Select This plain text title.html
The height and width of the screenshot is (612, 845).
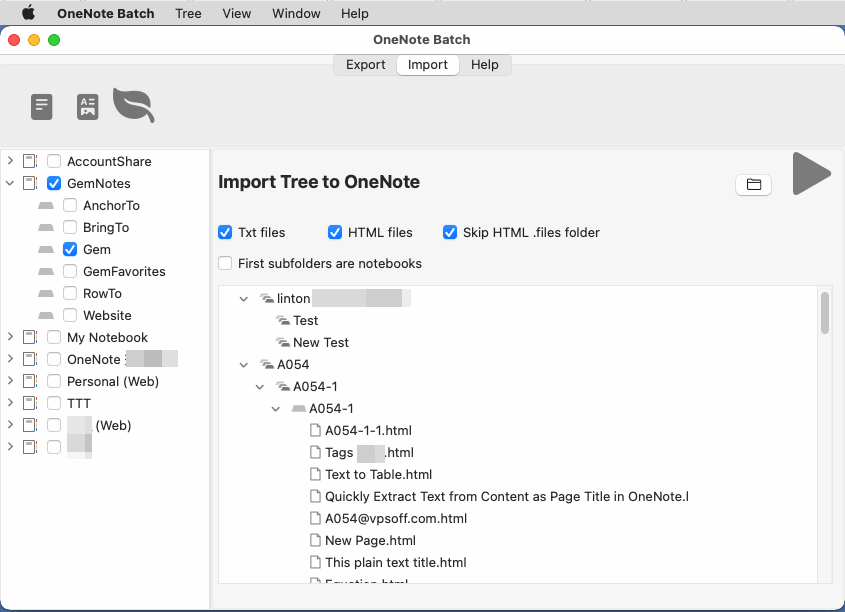point(396,562)
